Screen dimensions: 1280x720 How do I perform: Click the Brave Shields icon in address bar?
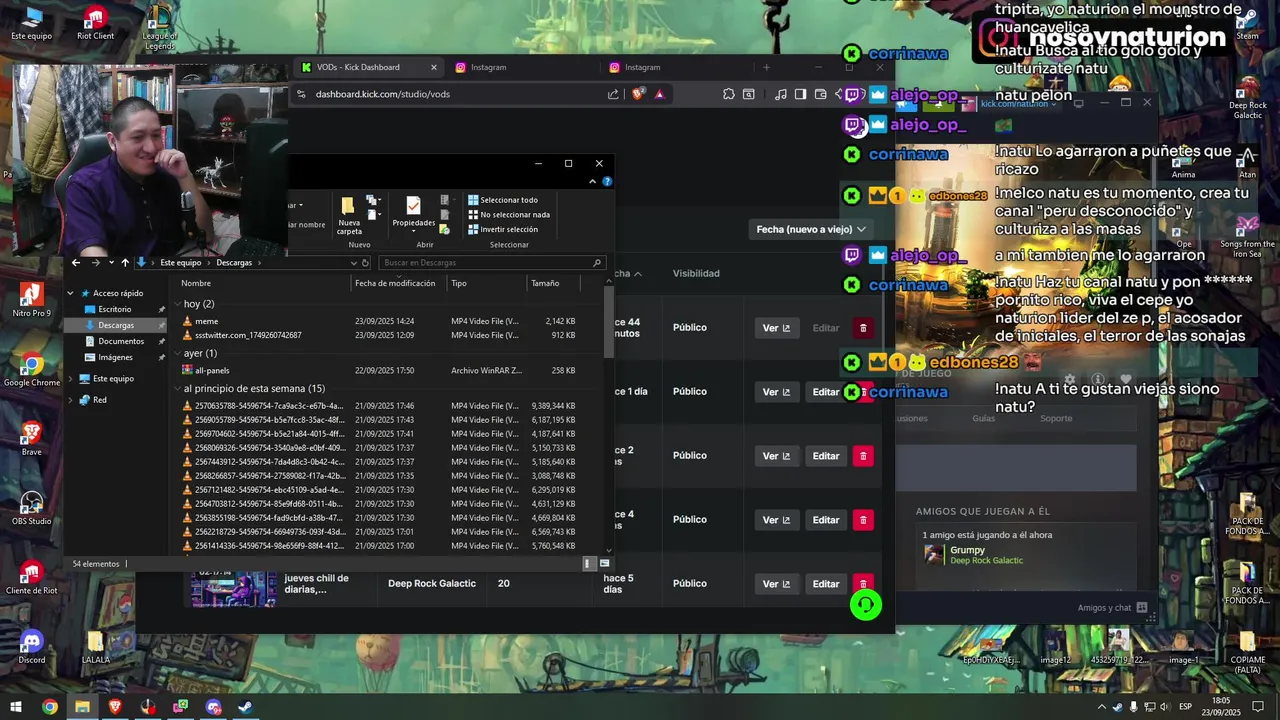(x=638, y=94)
